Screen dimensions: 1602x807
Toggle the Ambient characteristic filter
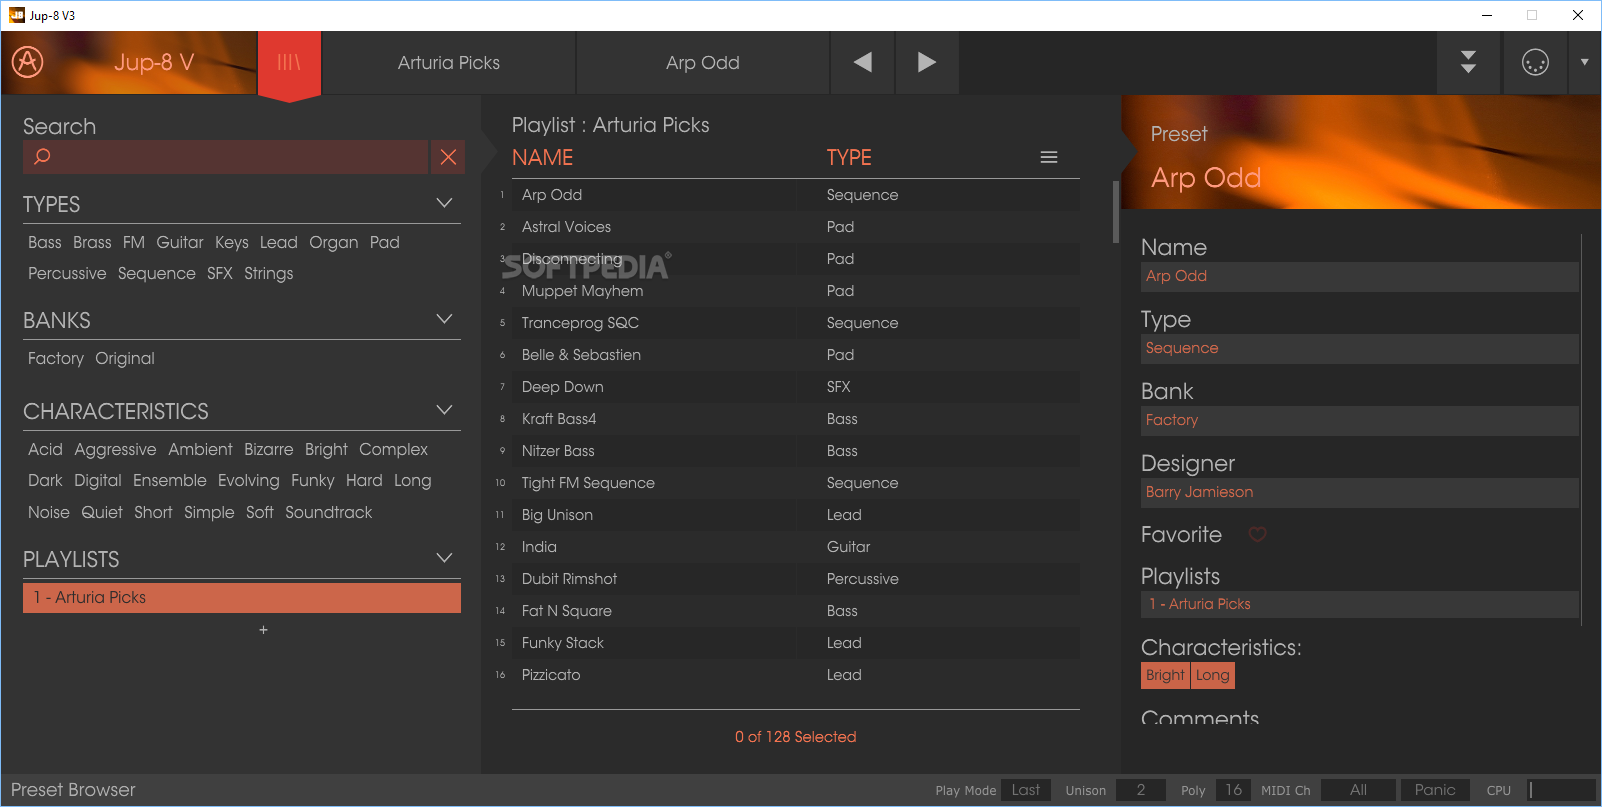click(x=200, y=450)
